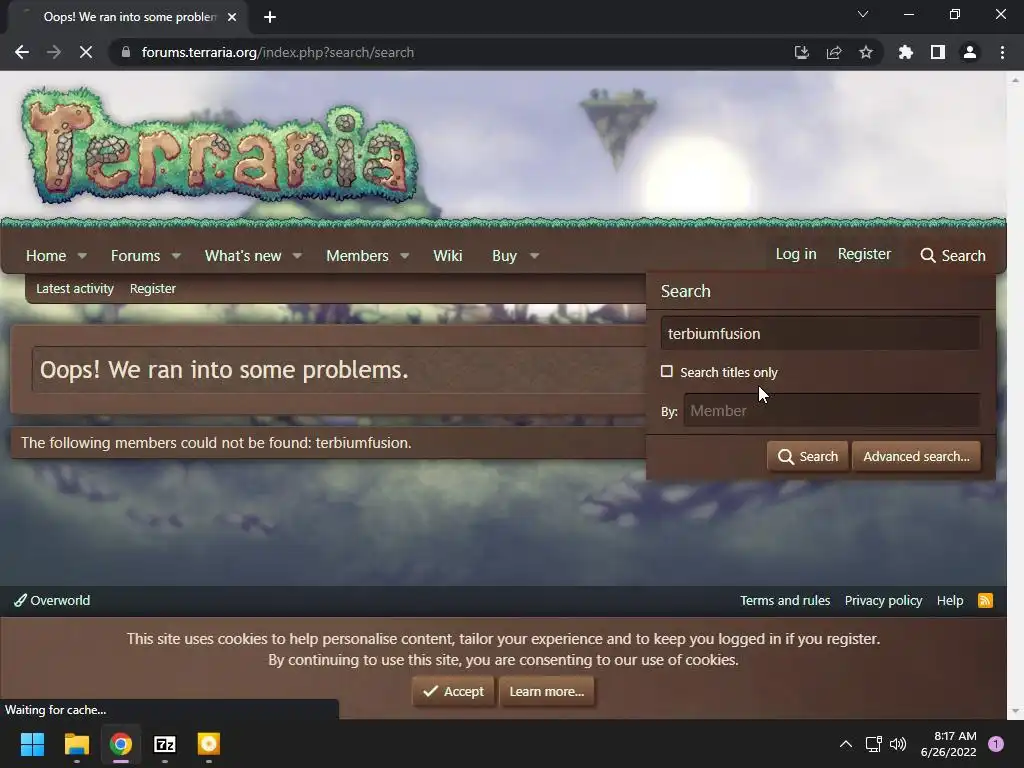
Task: Open Chrome's three-dot menu
Action: (x=1002, y=52)
